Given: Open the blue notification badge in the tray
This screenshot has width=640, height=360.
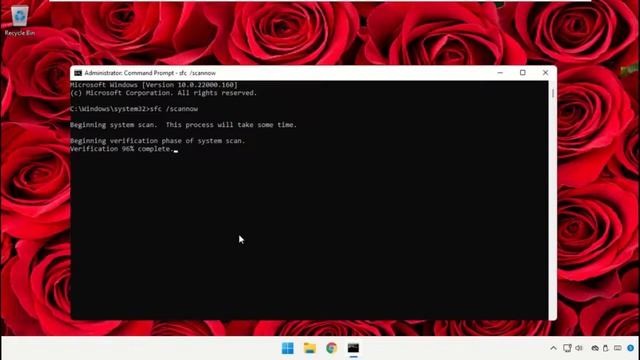Looking at the screenshot, I should (x=631, y=348).
